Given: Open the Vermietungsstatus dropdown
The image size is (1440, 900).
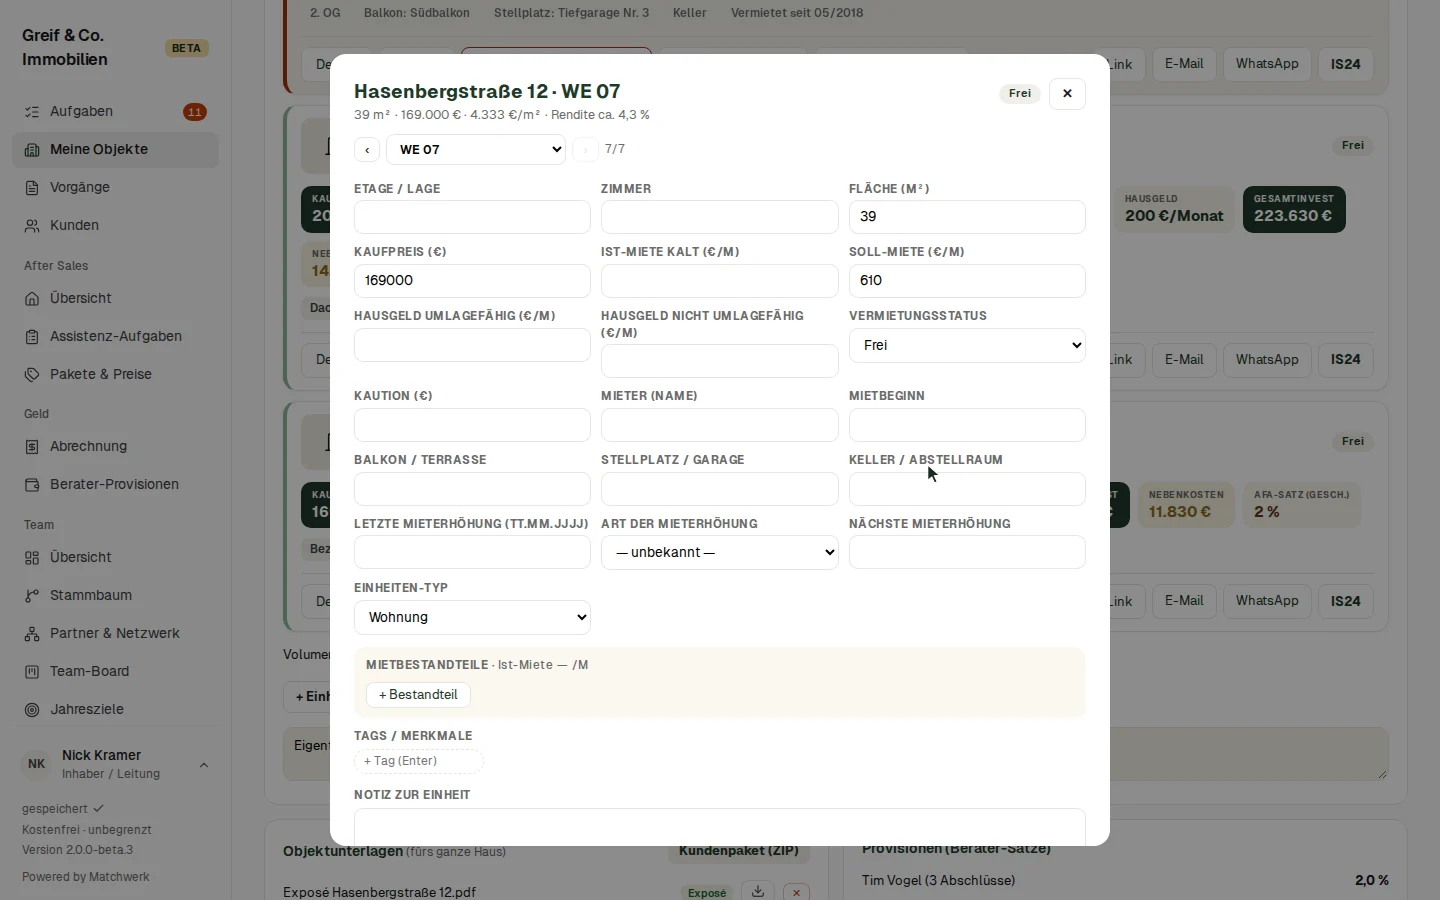Looking at the screenshot, I should 967,345.
